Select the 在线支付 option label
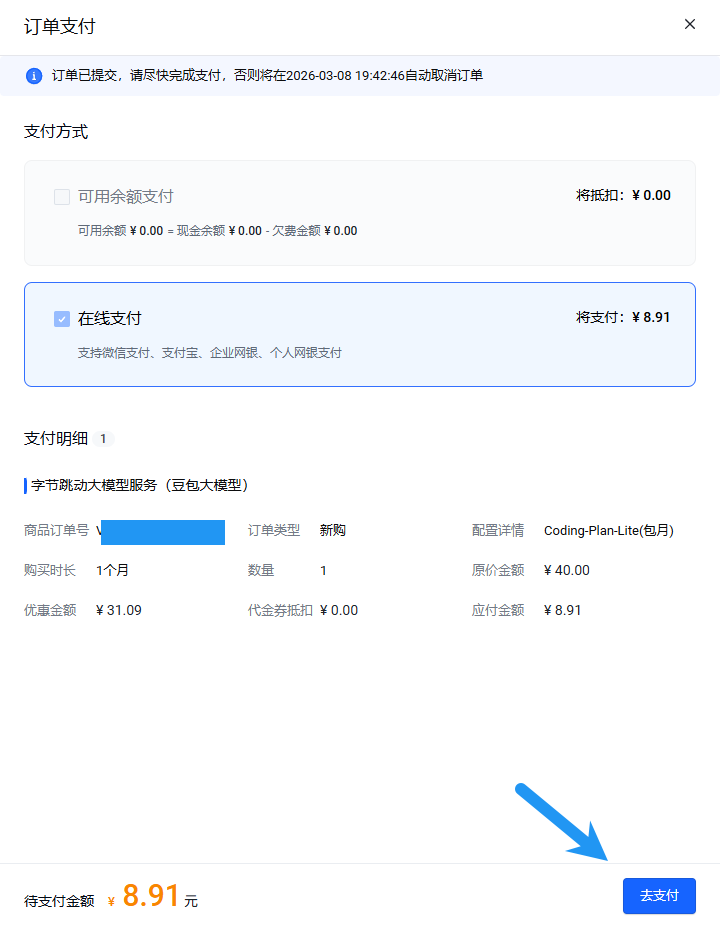Image resolution: width=720 pixels, height=927 pixels. (110, 319)
